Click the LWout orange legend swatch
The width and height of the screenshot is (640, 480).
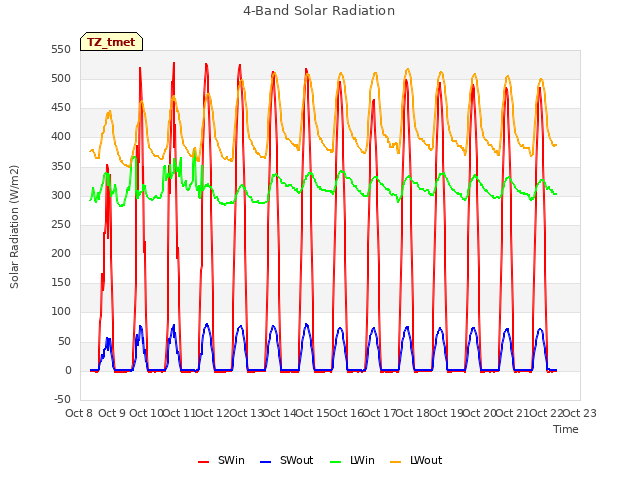tap(396, 462)
